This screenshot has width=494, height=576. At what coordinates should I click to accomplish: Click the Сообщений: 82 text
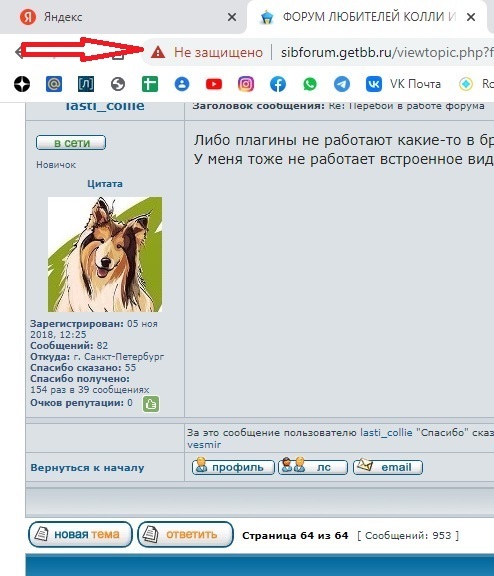69,346
